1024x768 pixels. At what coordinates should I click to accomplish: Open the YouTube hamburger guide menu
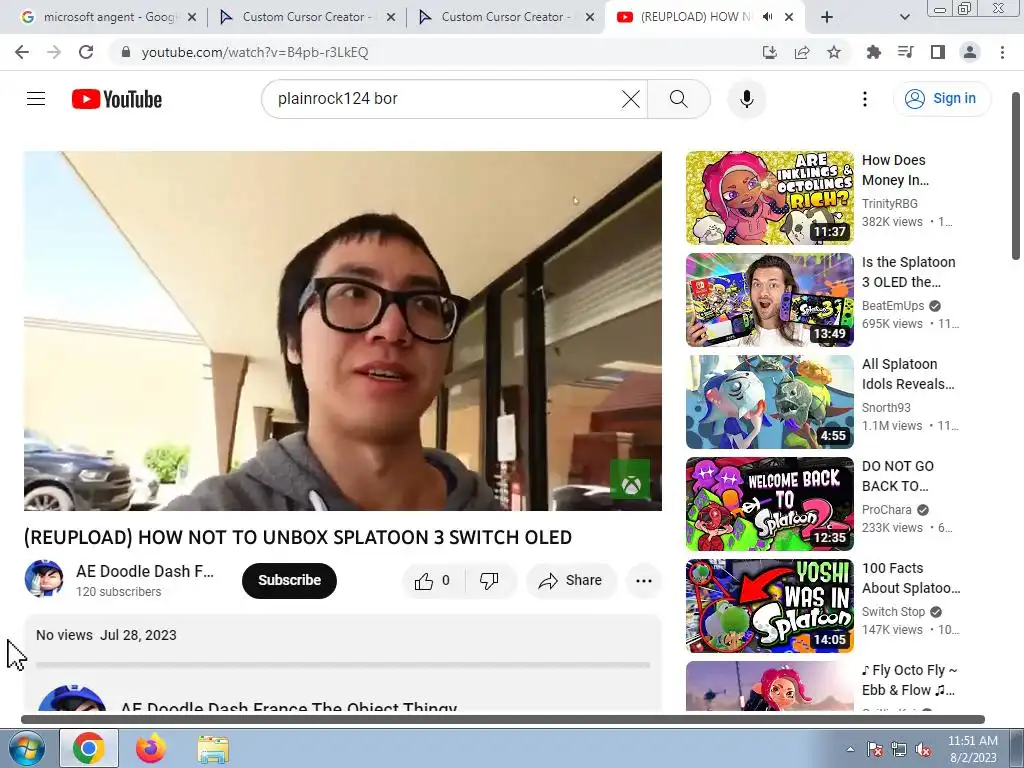click(36, 99)
